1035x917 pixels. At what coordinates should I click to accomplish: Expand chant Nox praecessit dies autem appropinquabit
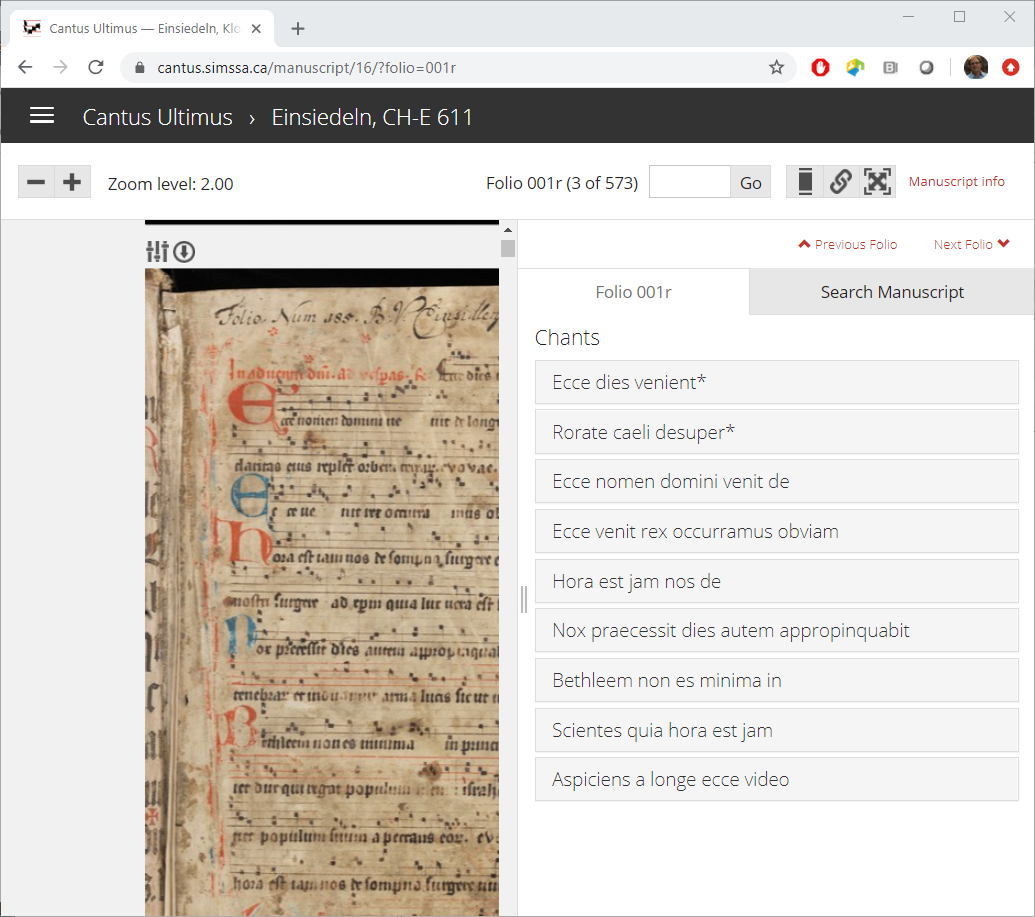776,630
